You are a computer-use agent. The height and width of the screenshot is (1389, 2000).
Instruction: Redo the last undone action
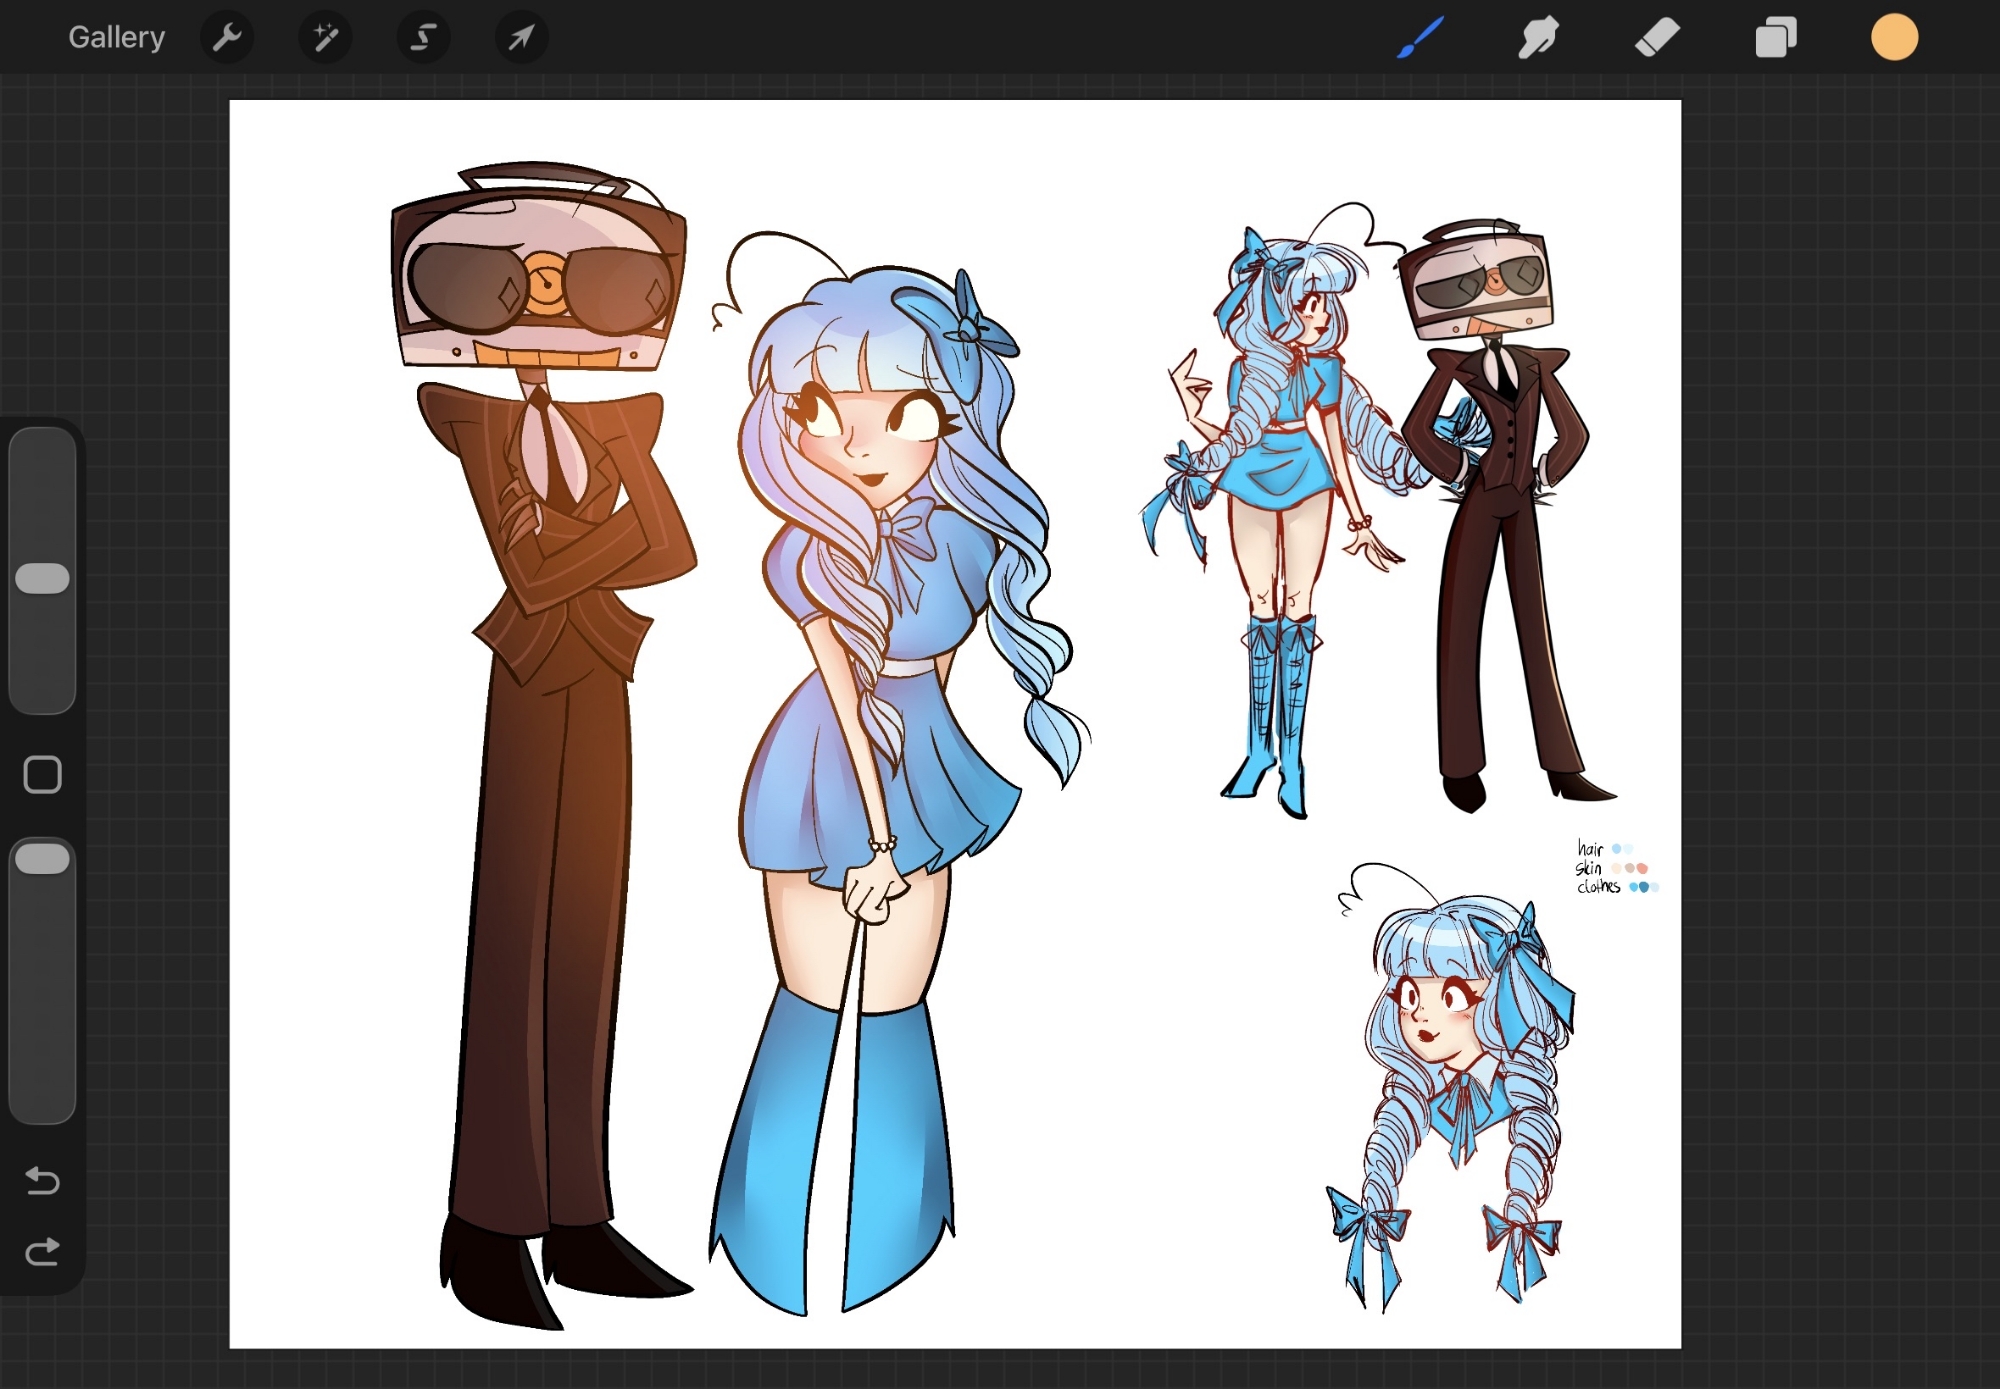point(43,1251)
